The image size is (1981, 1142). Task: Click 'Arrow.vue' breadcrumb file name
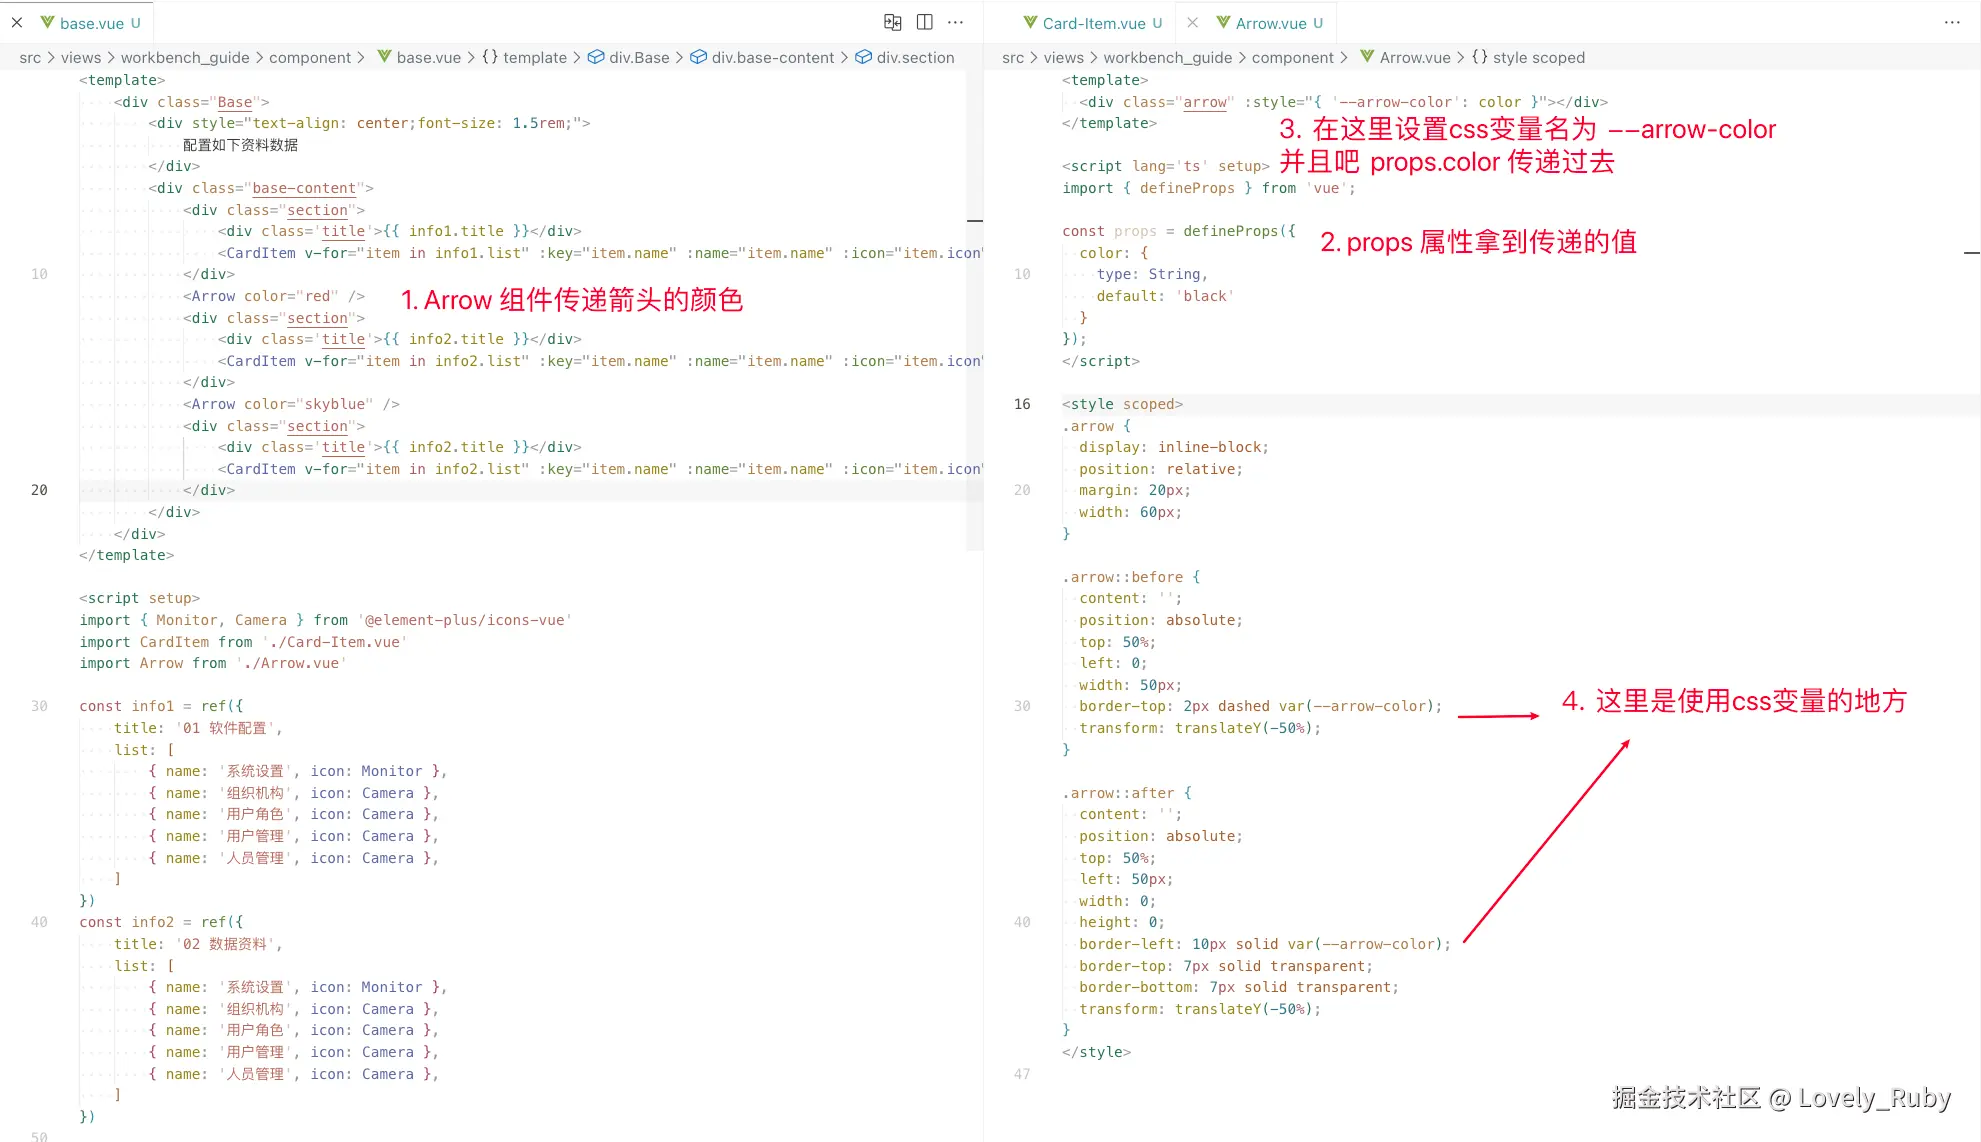coord(1415,58)
